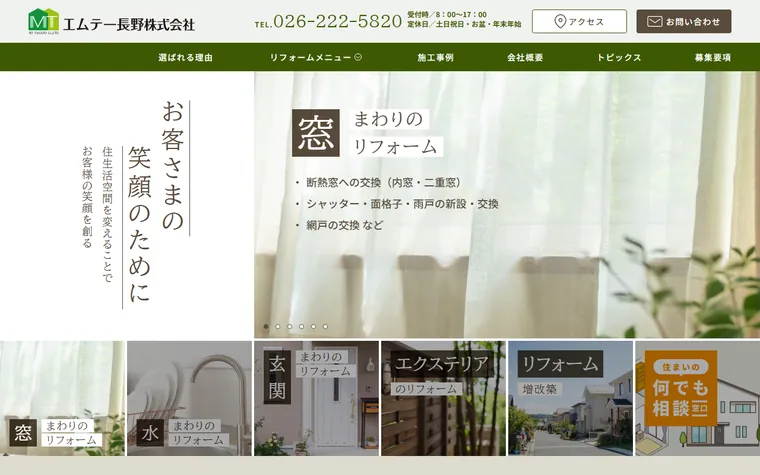760x475 pixels.
Task: Select the third slide indicator dot
Action: click(289, 327)
